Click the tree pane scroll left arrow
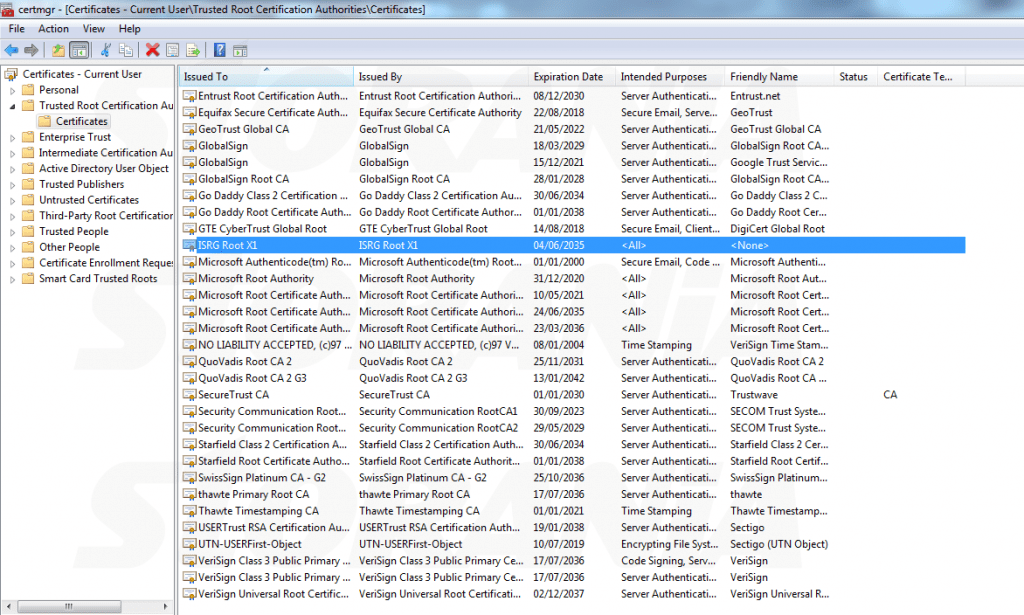1024x615 pixels. click(x=8, y=607)
